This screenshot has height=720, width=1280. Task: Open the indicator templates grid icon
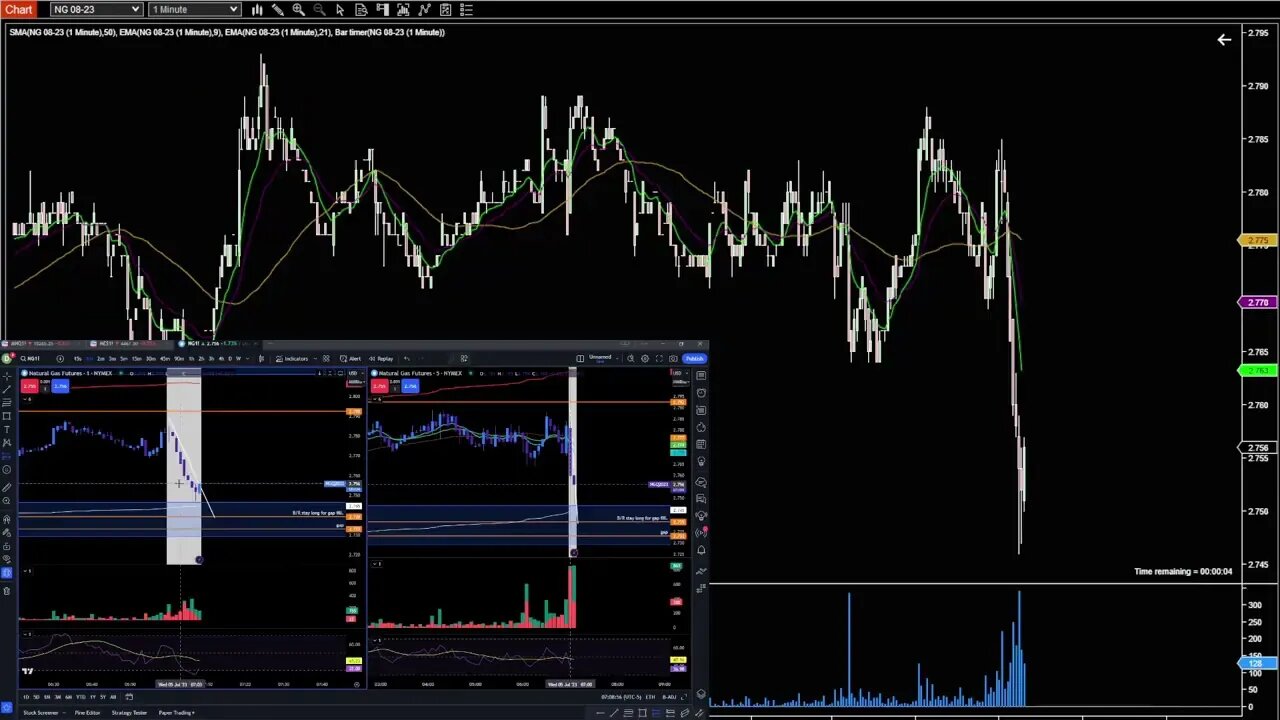326,359
